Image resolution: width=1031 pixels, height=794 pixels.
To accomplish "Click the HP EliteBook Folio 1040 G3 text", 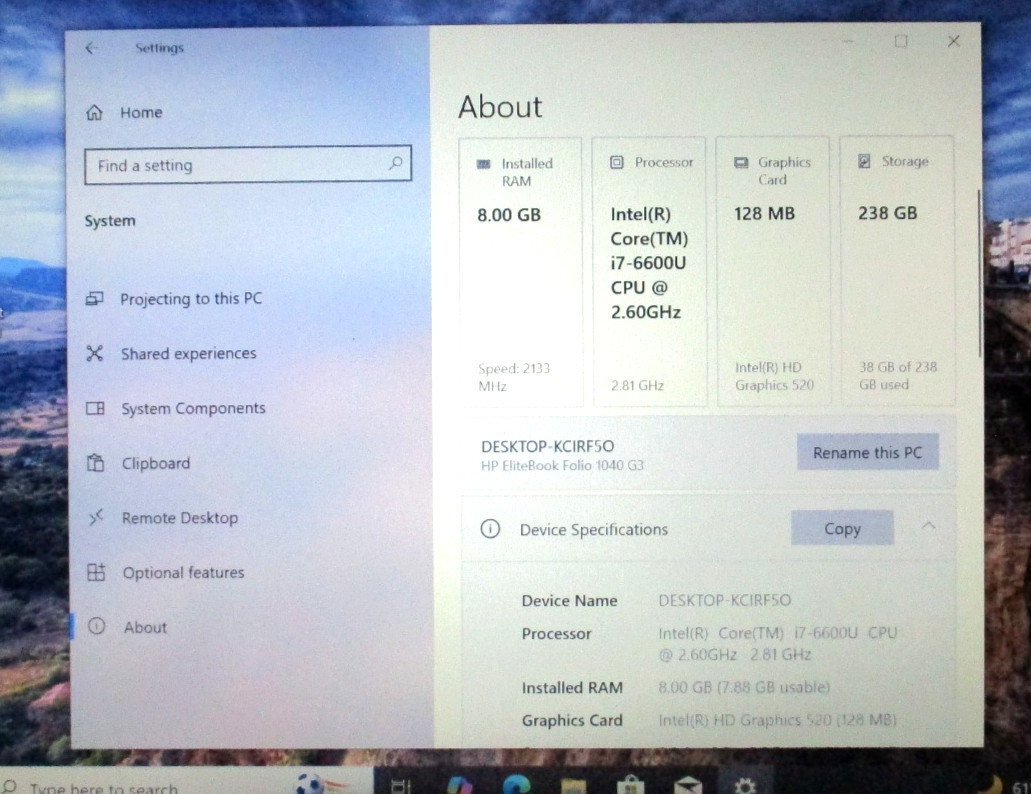I will click(x=562, y=465).
